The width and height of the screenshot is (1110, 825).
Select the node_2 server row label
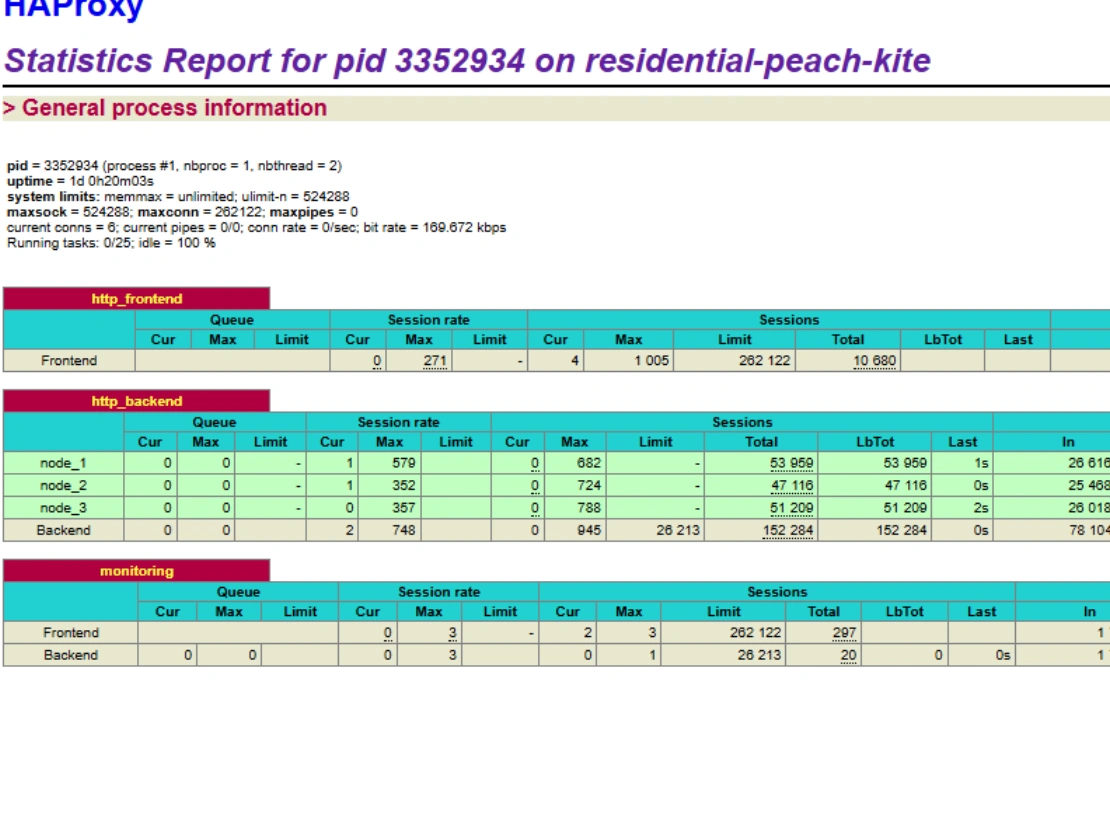[64, 486]
